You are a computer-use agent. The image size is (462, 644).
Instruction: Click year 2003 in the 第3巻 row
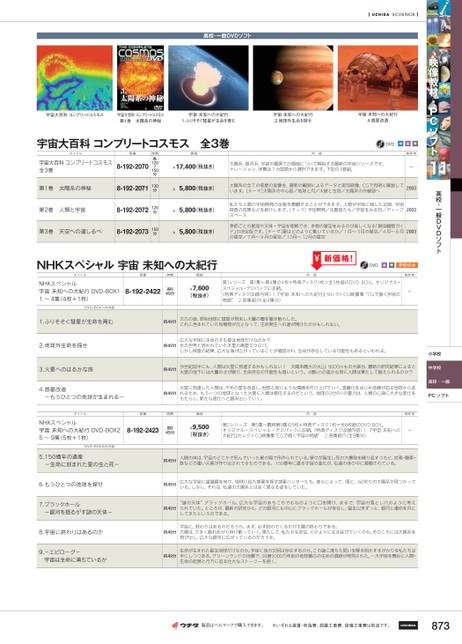tap(411, 232)
